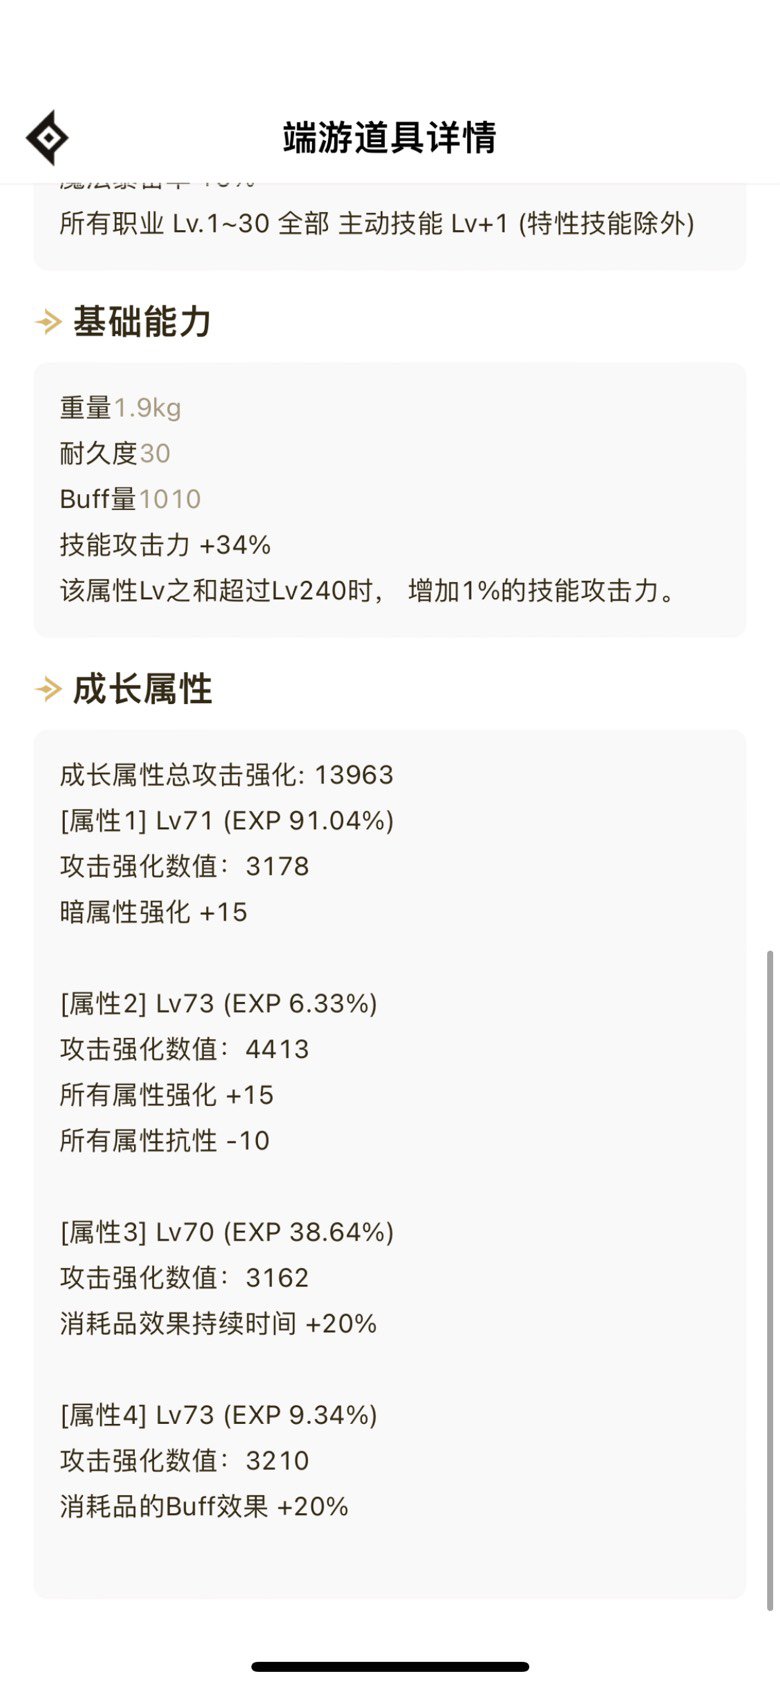780x1688 pixels.
Task: Tap the [属性2] Lv73 entry
Action: click(x=218, y=1004)
